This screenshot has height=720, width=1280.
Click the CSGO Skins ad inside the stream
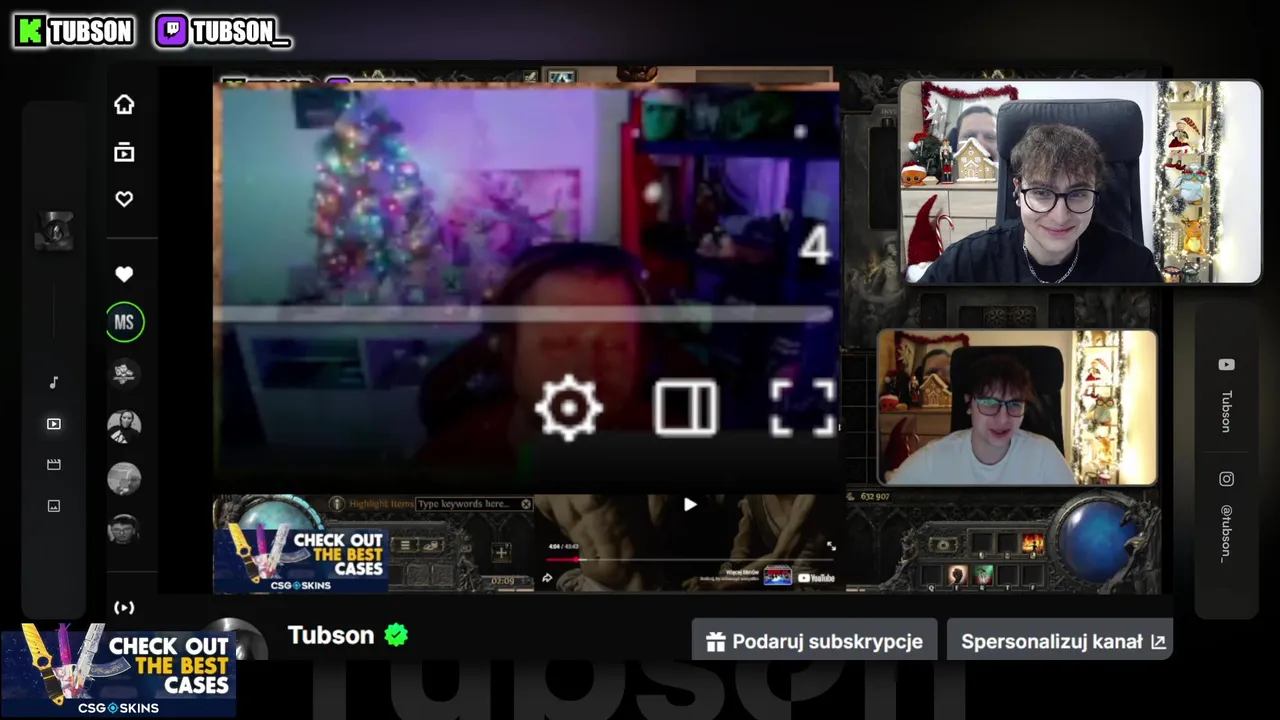(300, 558)
